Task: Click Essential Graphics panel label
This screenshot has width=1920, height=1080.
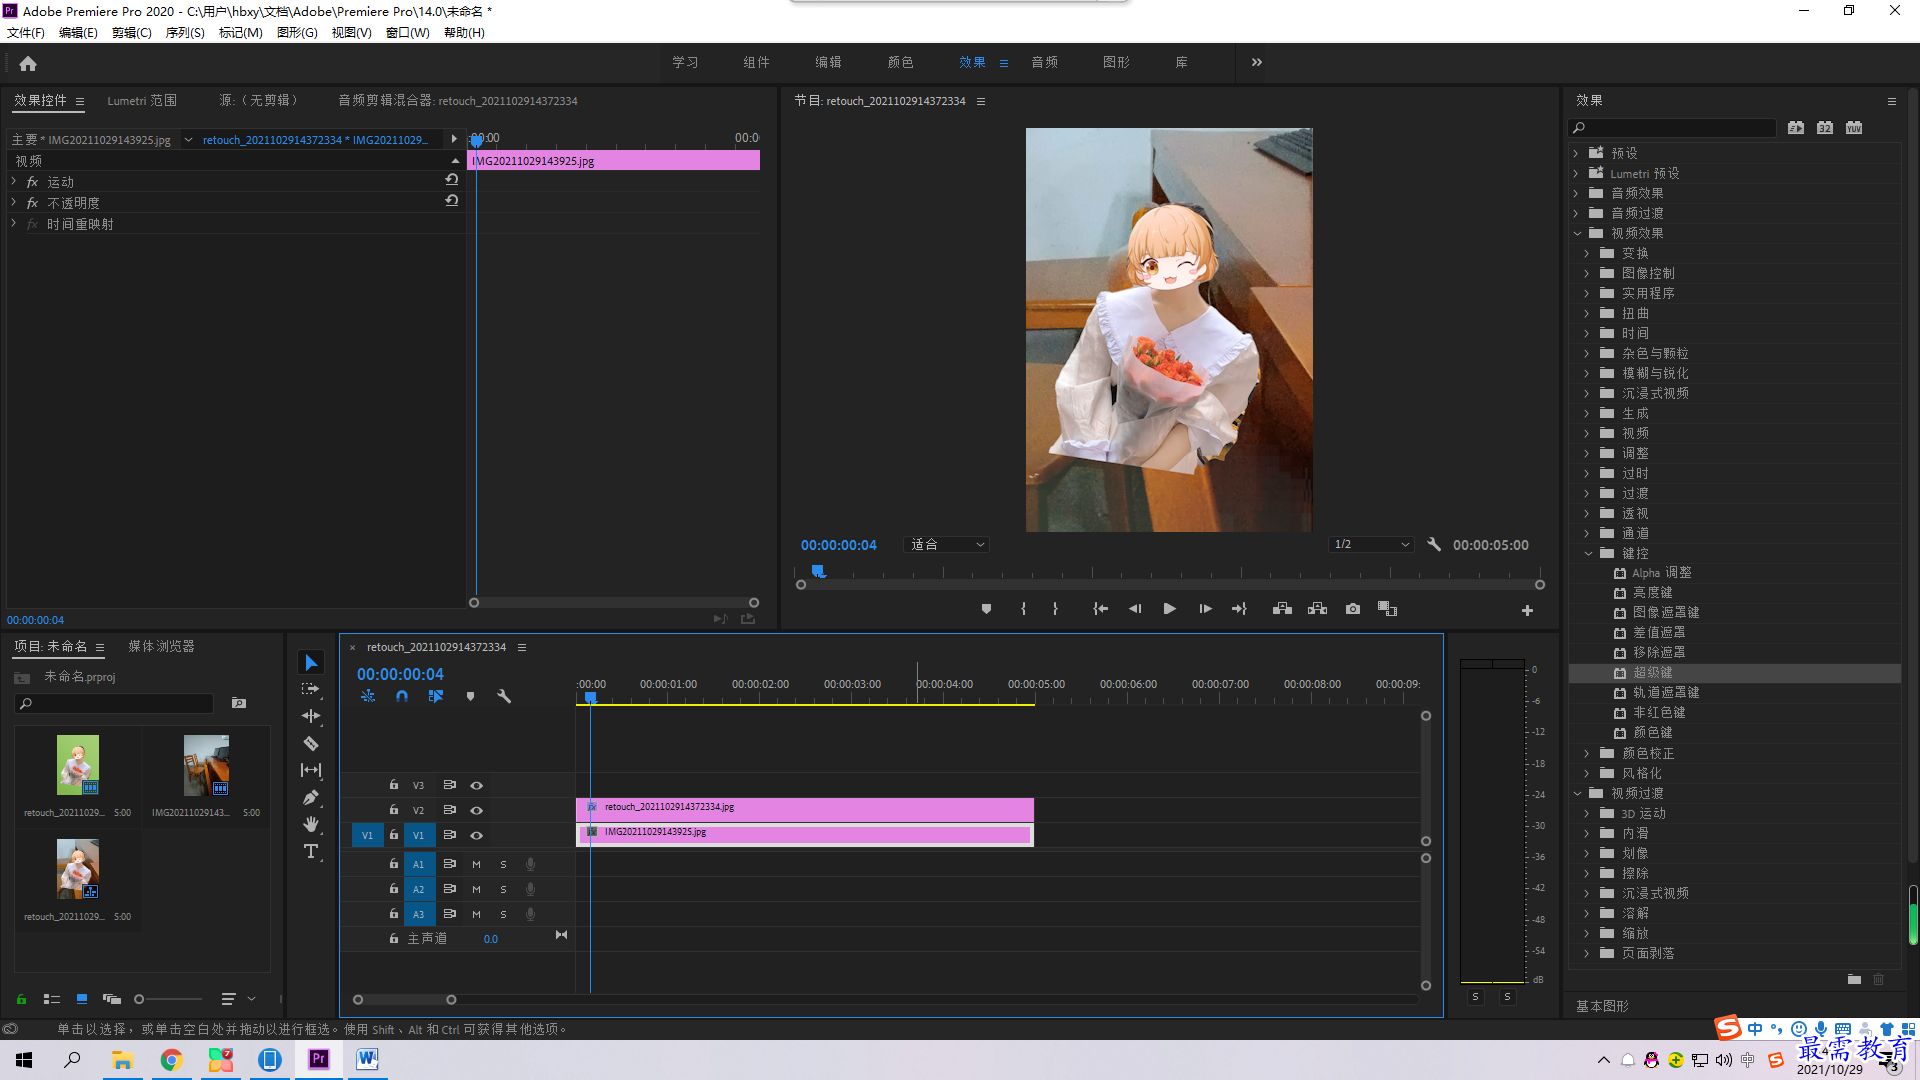Action: 1603,1006
